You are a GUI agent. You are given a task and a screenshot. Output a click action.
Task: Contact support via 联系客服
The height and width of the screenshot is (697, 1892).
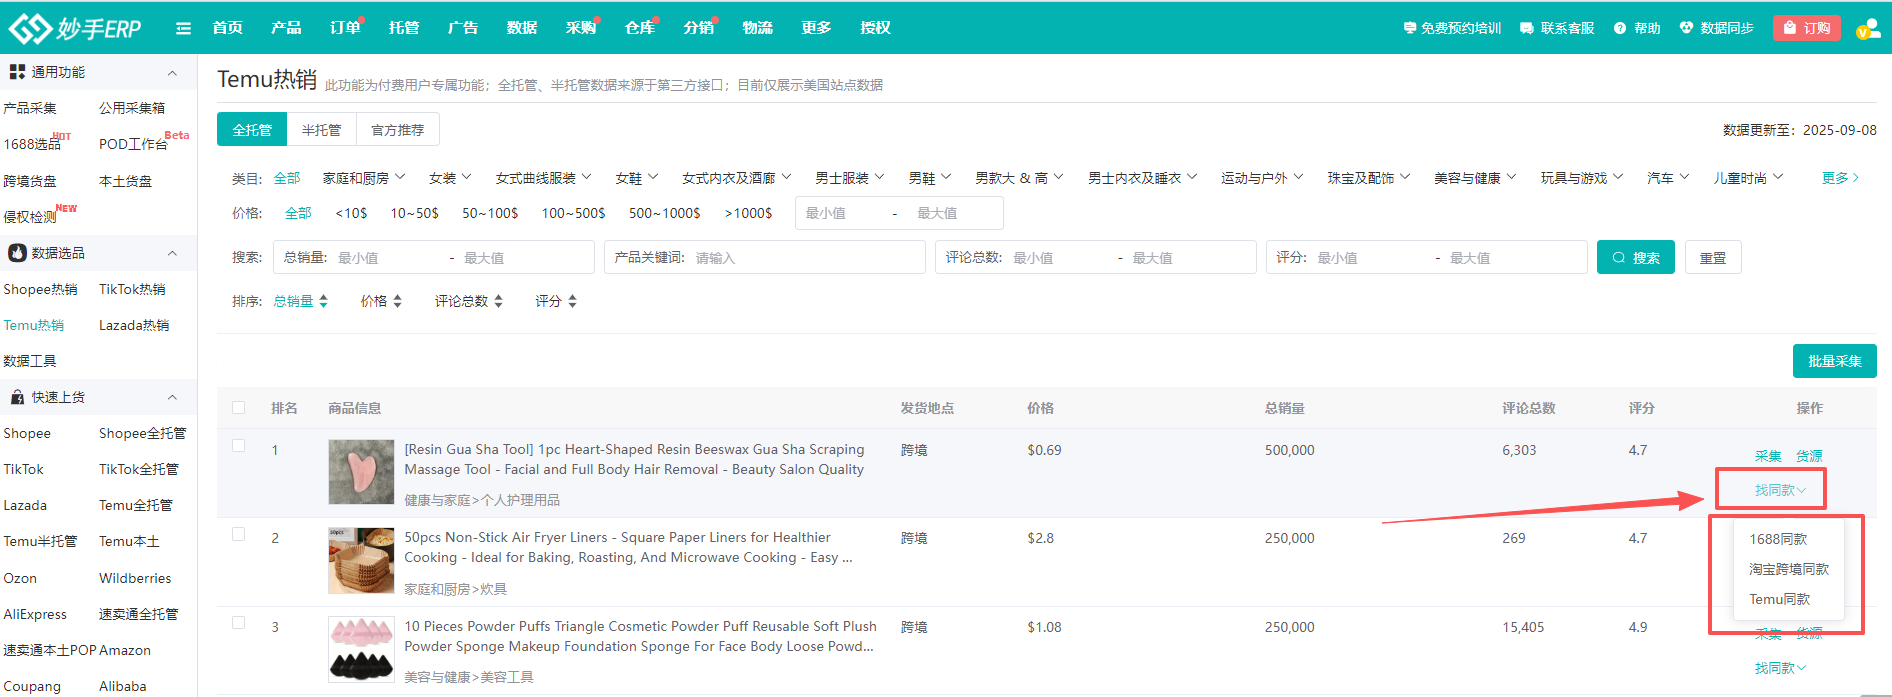[1557, 28]
